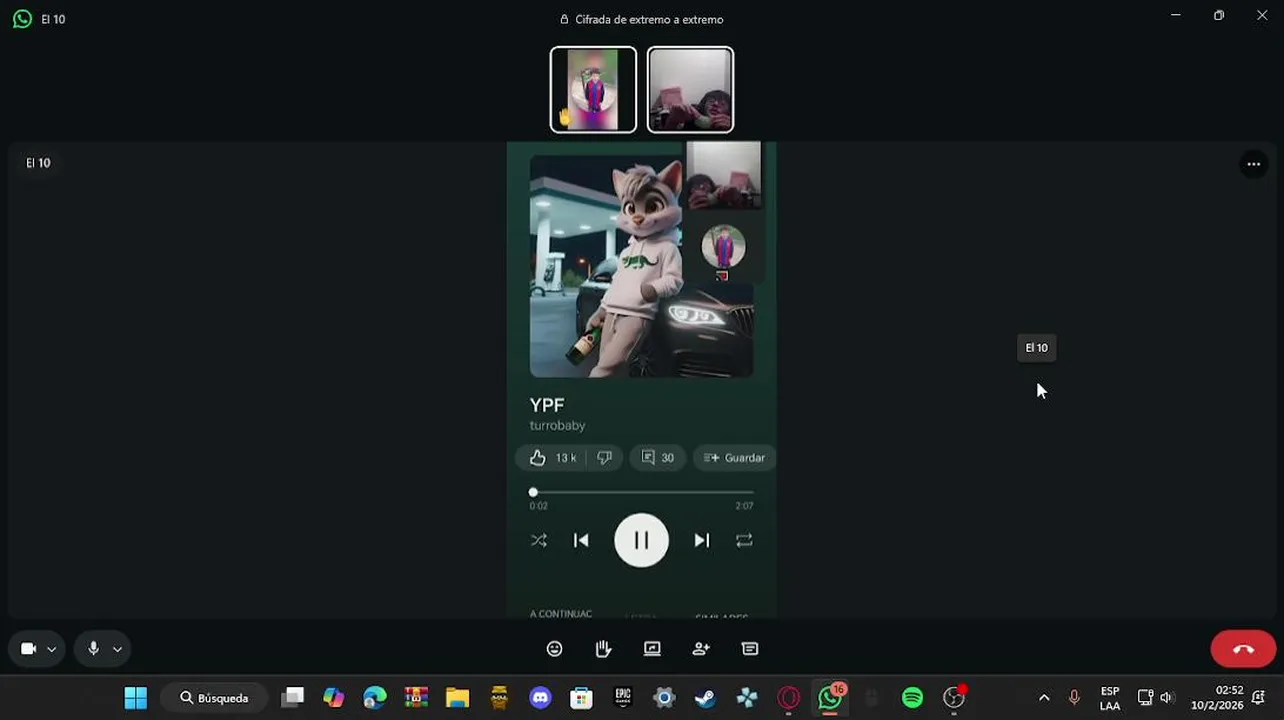Viewport: 1284px width, 720px height.
Task: Mute the microphone in call
Action: tap(93, 649)
